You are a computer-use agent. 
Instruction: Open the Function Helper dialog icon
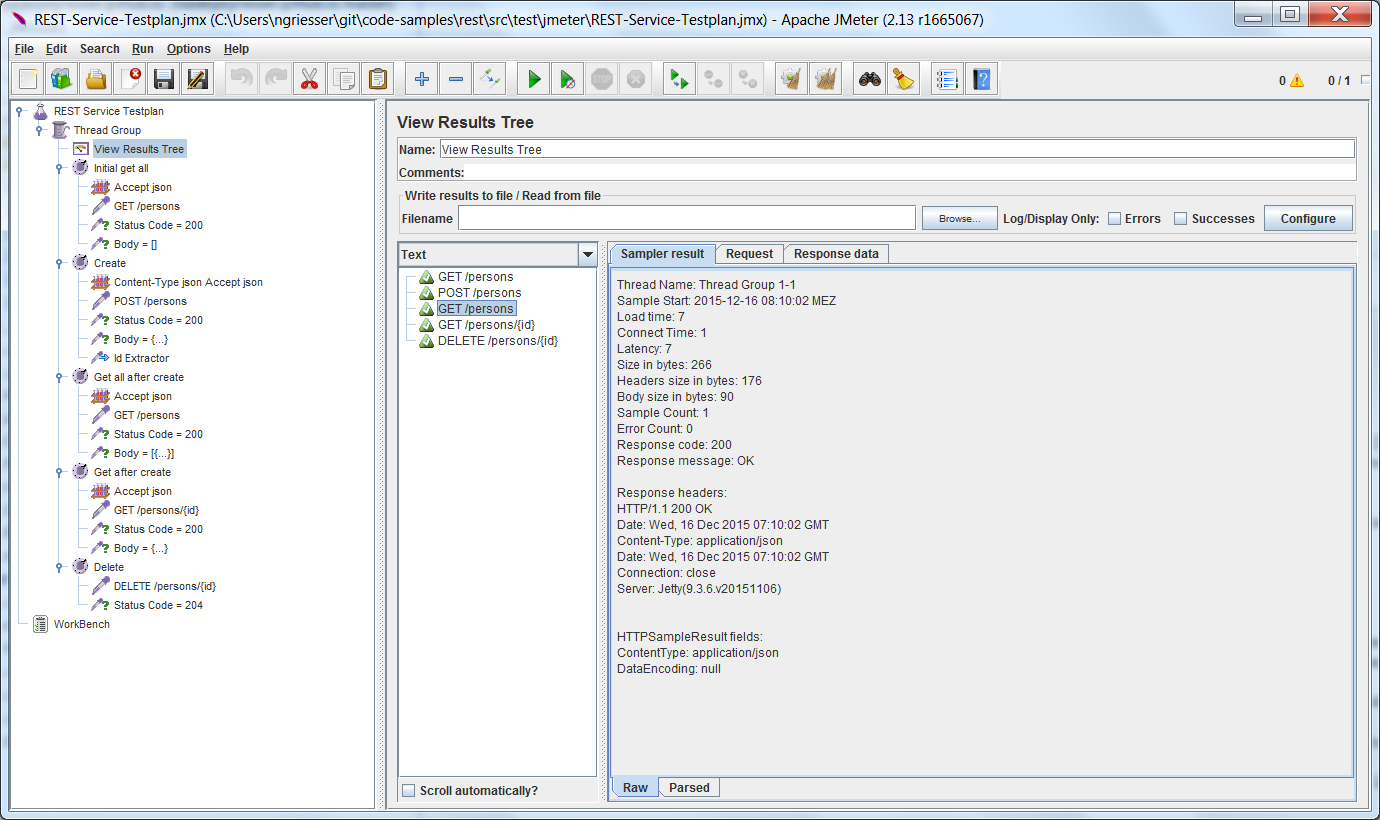point(948,79)
